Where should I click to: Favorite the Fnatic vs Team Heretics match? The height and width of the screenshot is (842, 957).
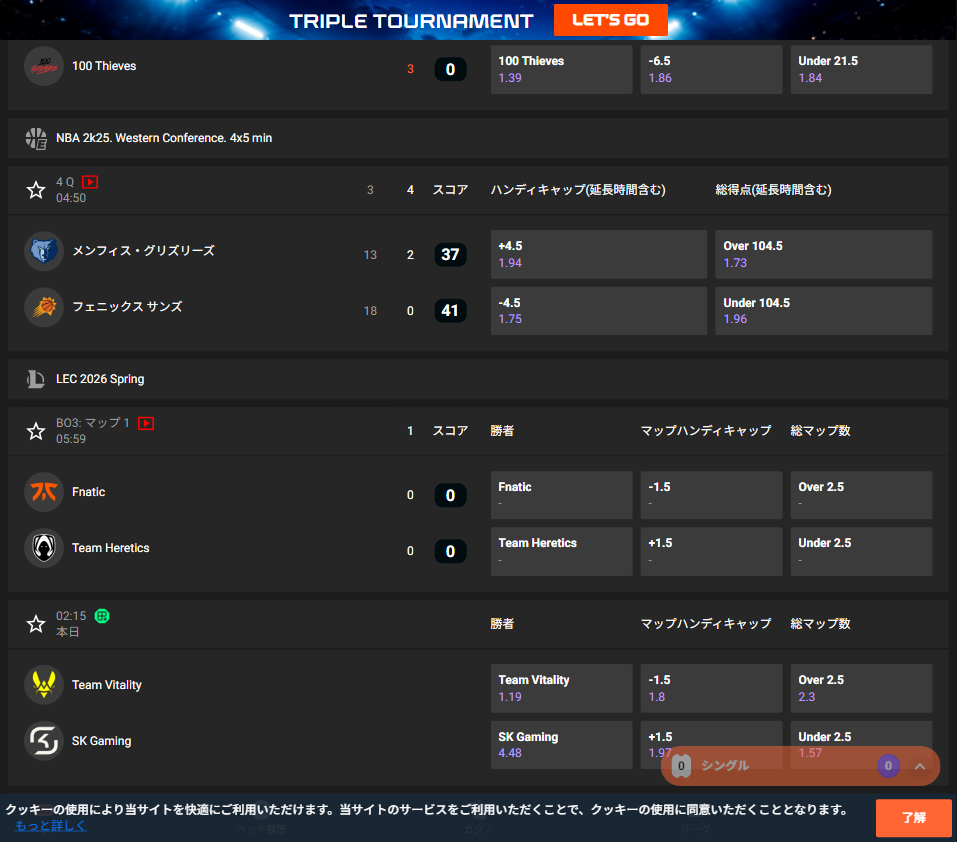(x=36, y=431)
